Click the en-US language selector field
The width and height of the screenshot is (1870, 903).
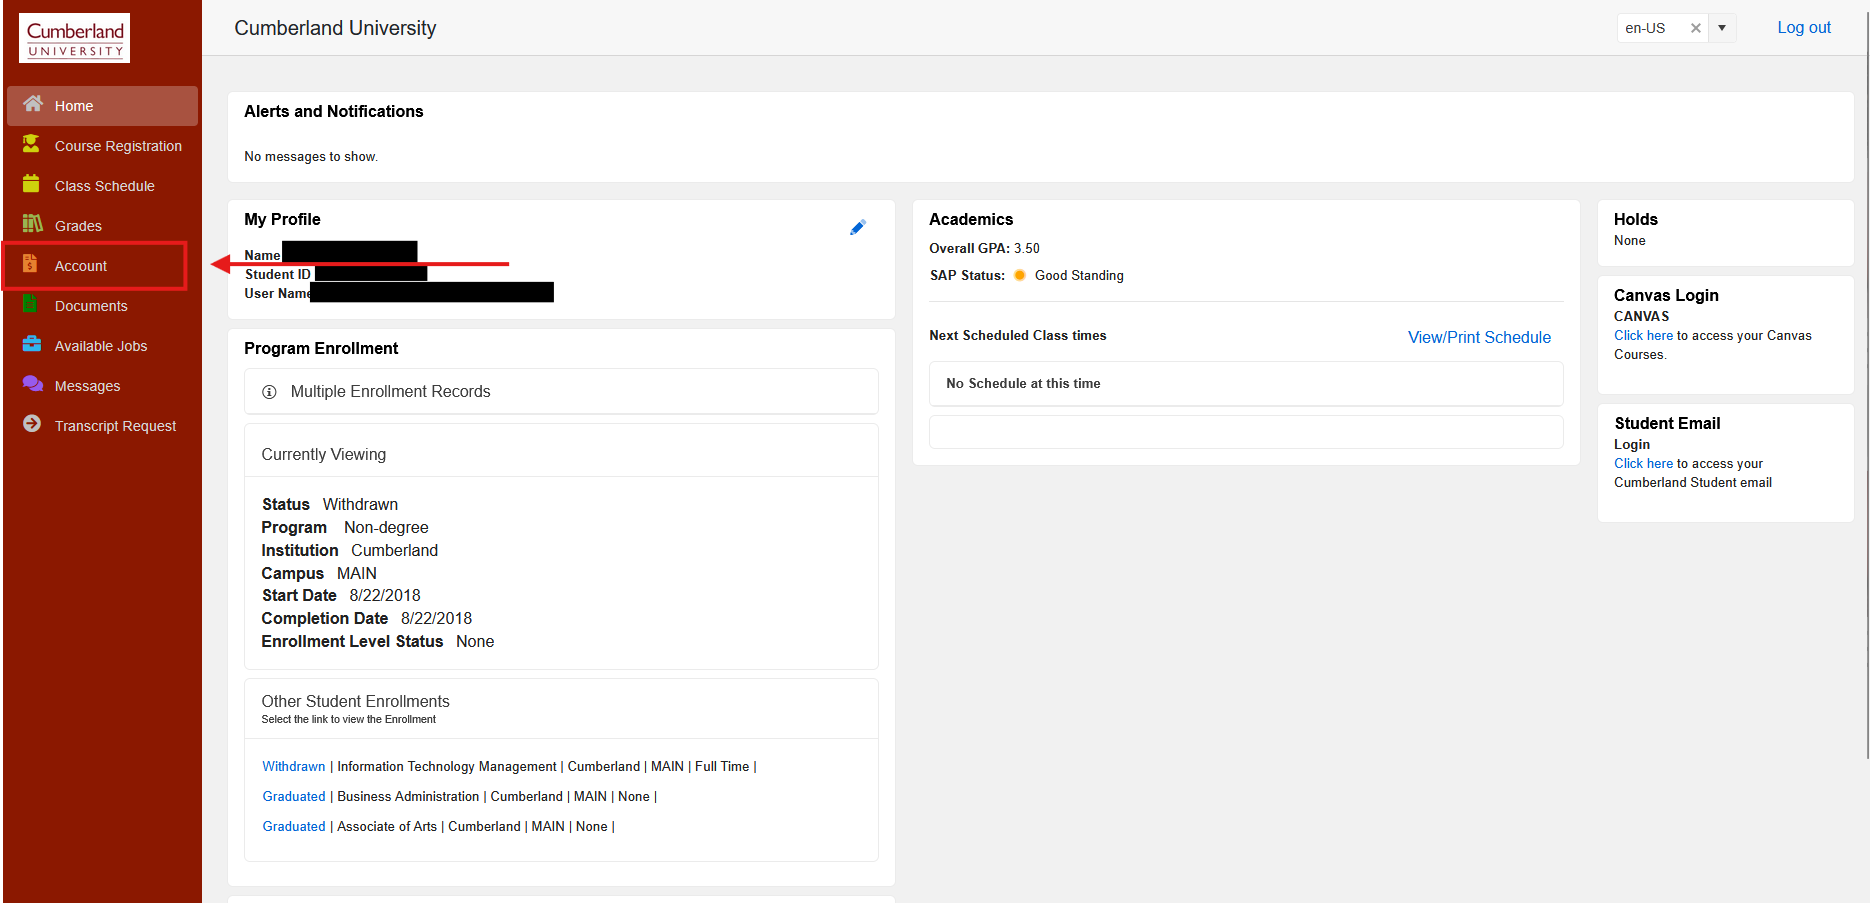[x=1676, y=28]
